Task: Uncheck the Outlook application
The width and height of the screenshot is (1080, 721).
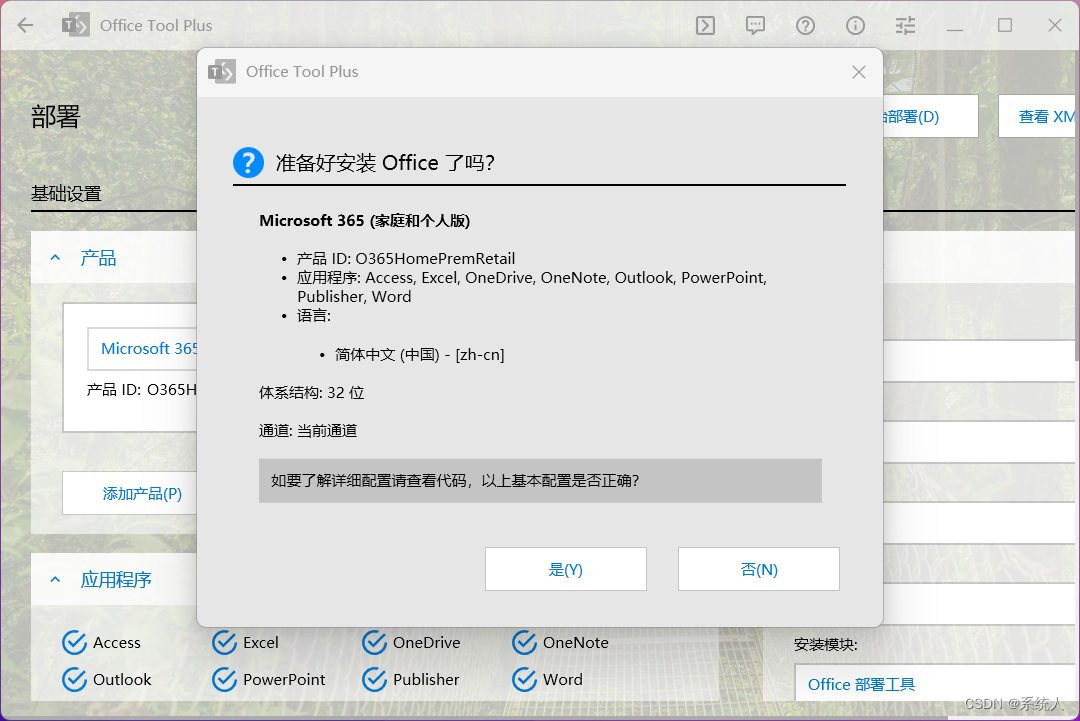Action: [x=107, y=680]
